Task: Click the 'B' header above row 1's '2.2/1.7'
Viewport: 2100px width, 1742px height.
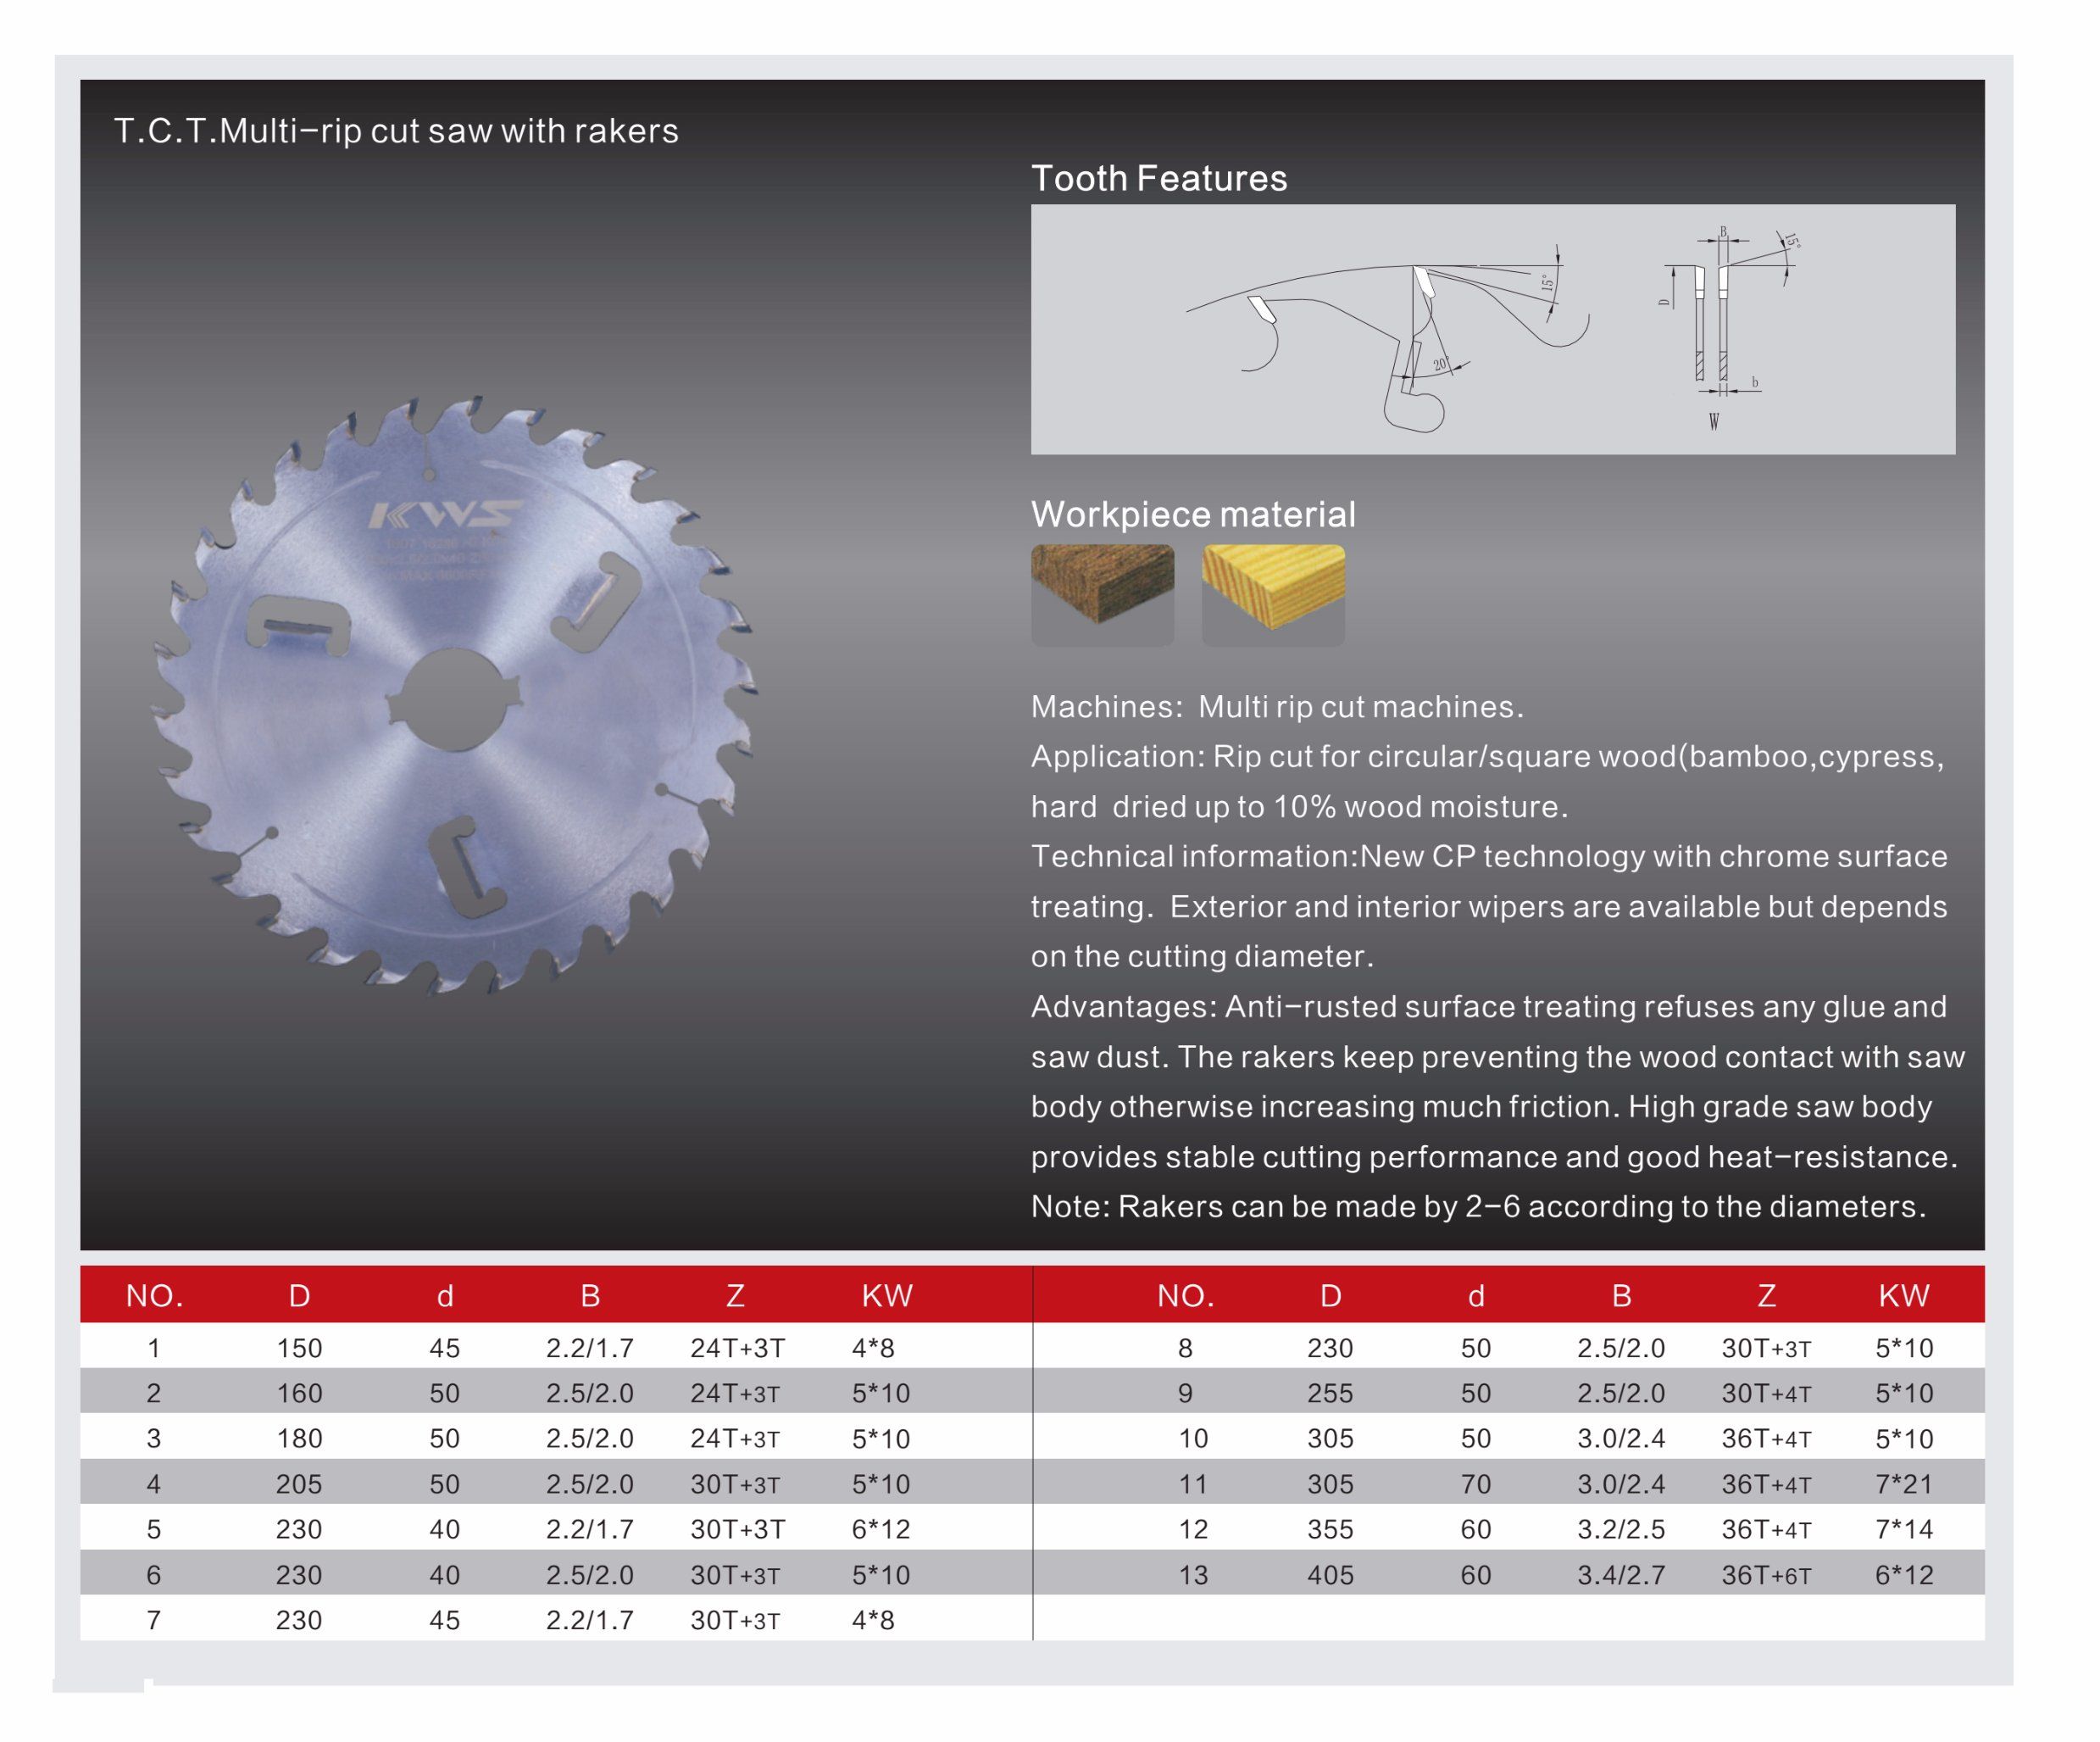Action: tap(590, 1296)
